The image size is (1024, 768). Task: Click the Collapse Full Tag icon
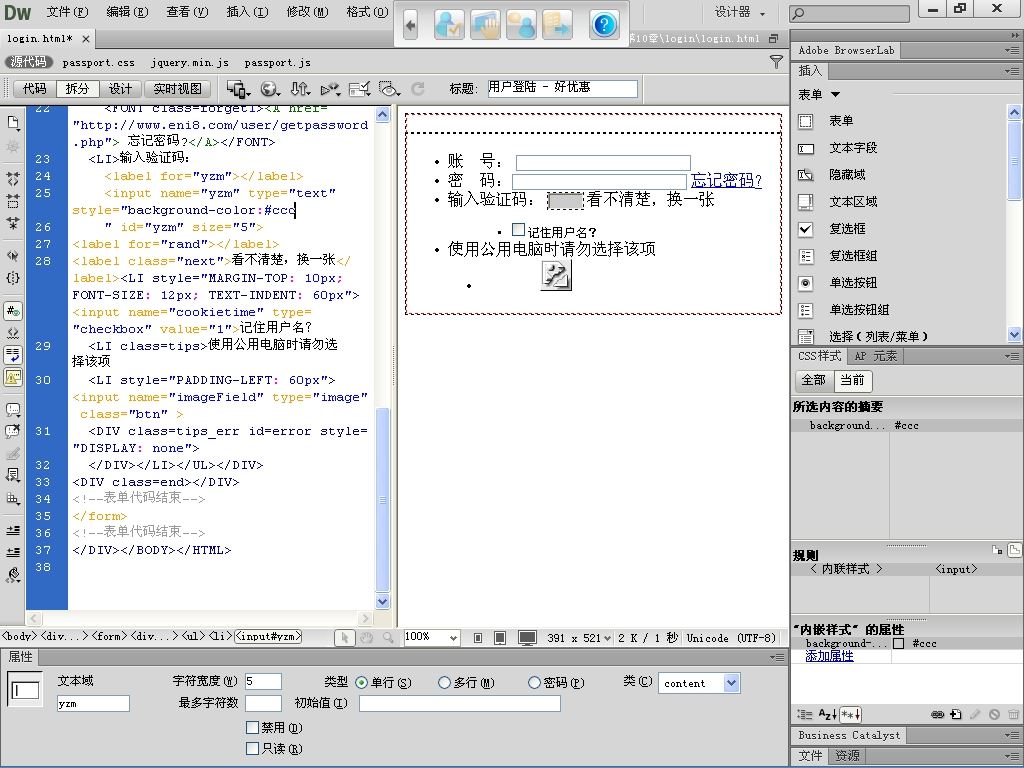pyautogui.click(x=12, y=178)
